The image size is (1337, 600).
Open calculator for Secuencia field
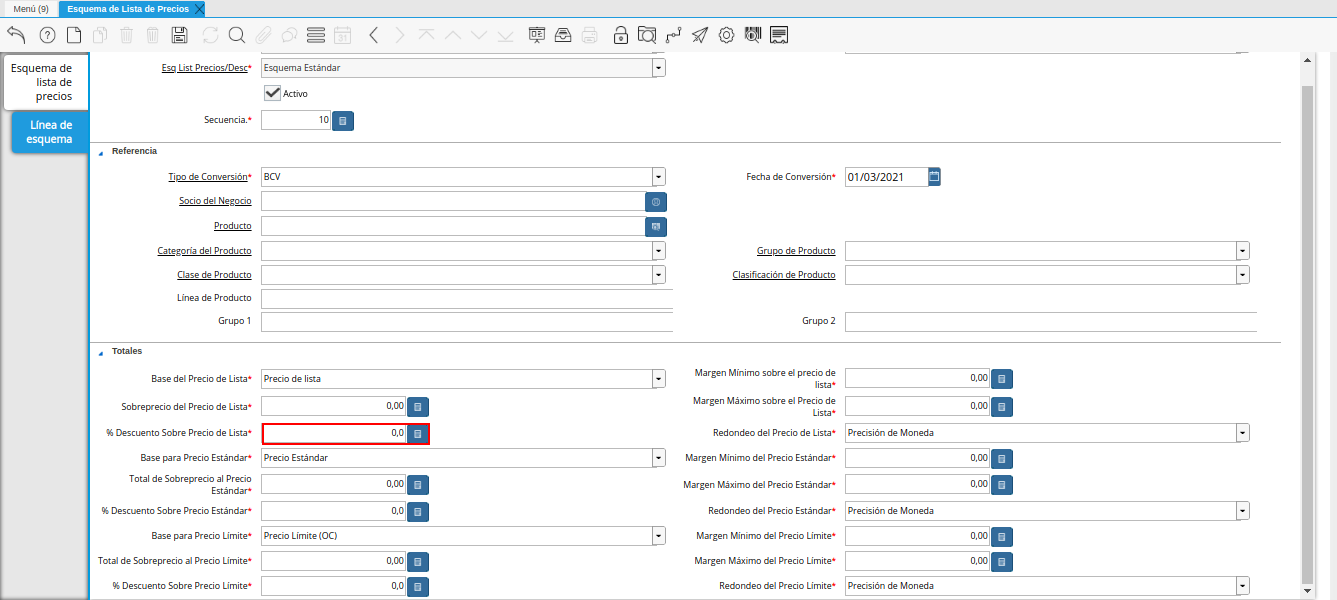343,121
